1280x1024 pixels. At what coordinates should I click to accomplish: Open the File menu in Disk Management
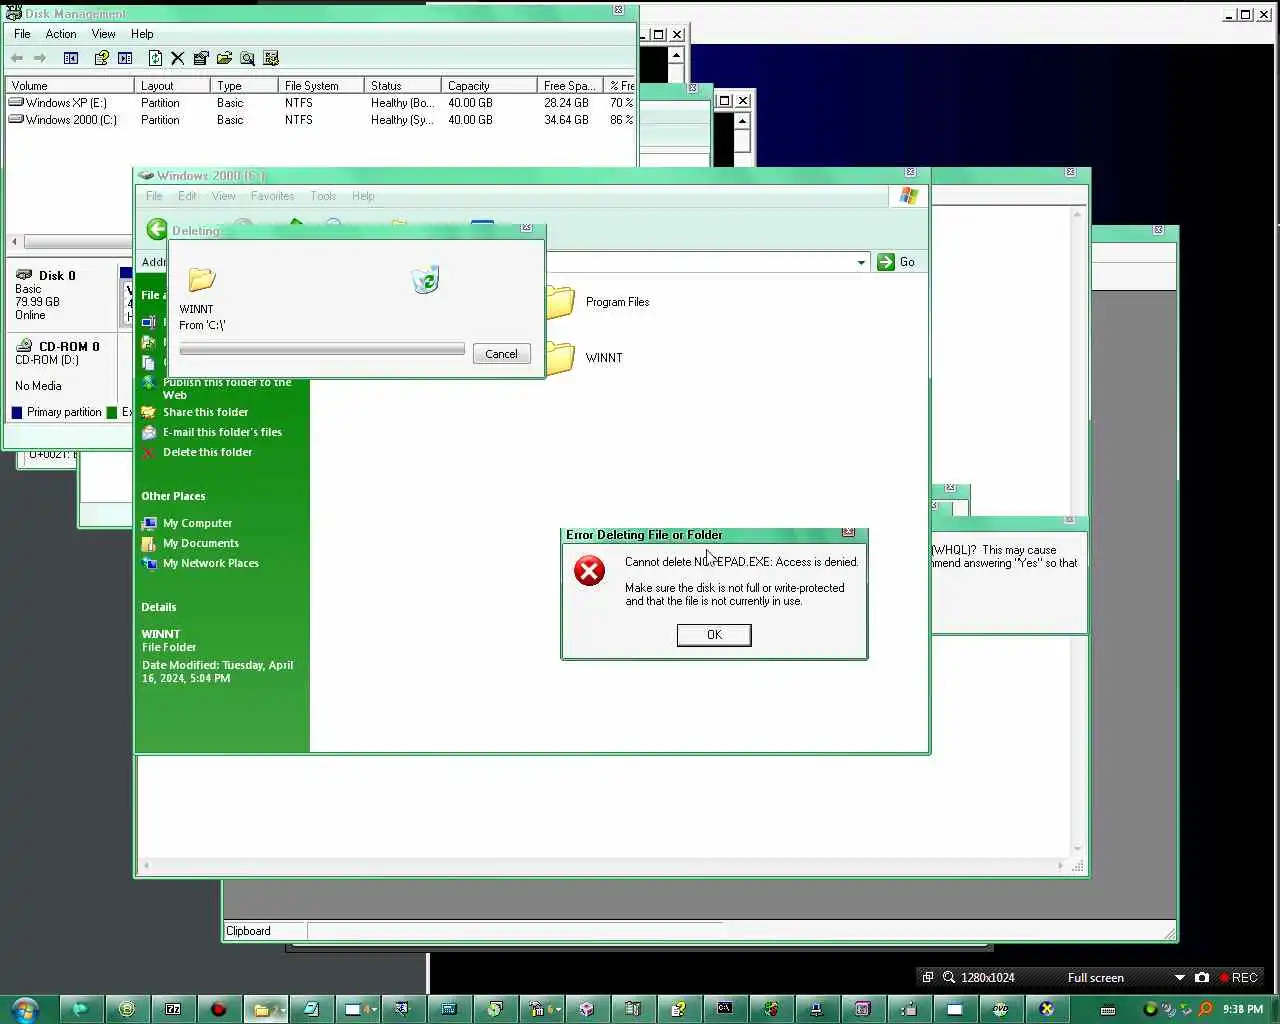(x=22, y=34)
